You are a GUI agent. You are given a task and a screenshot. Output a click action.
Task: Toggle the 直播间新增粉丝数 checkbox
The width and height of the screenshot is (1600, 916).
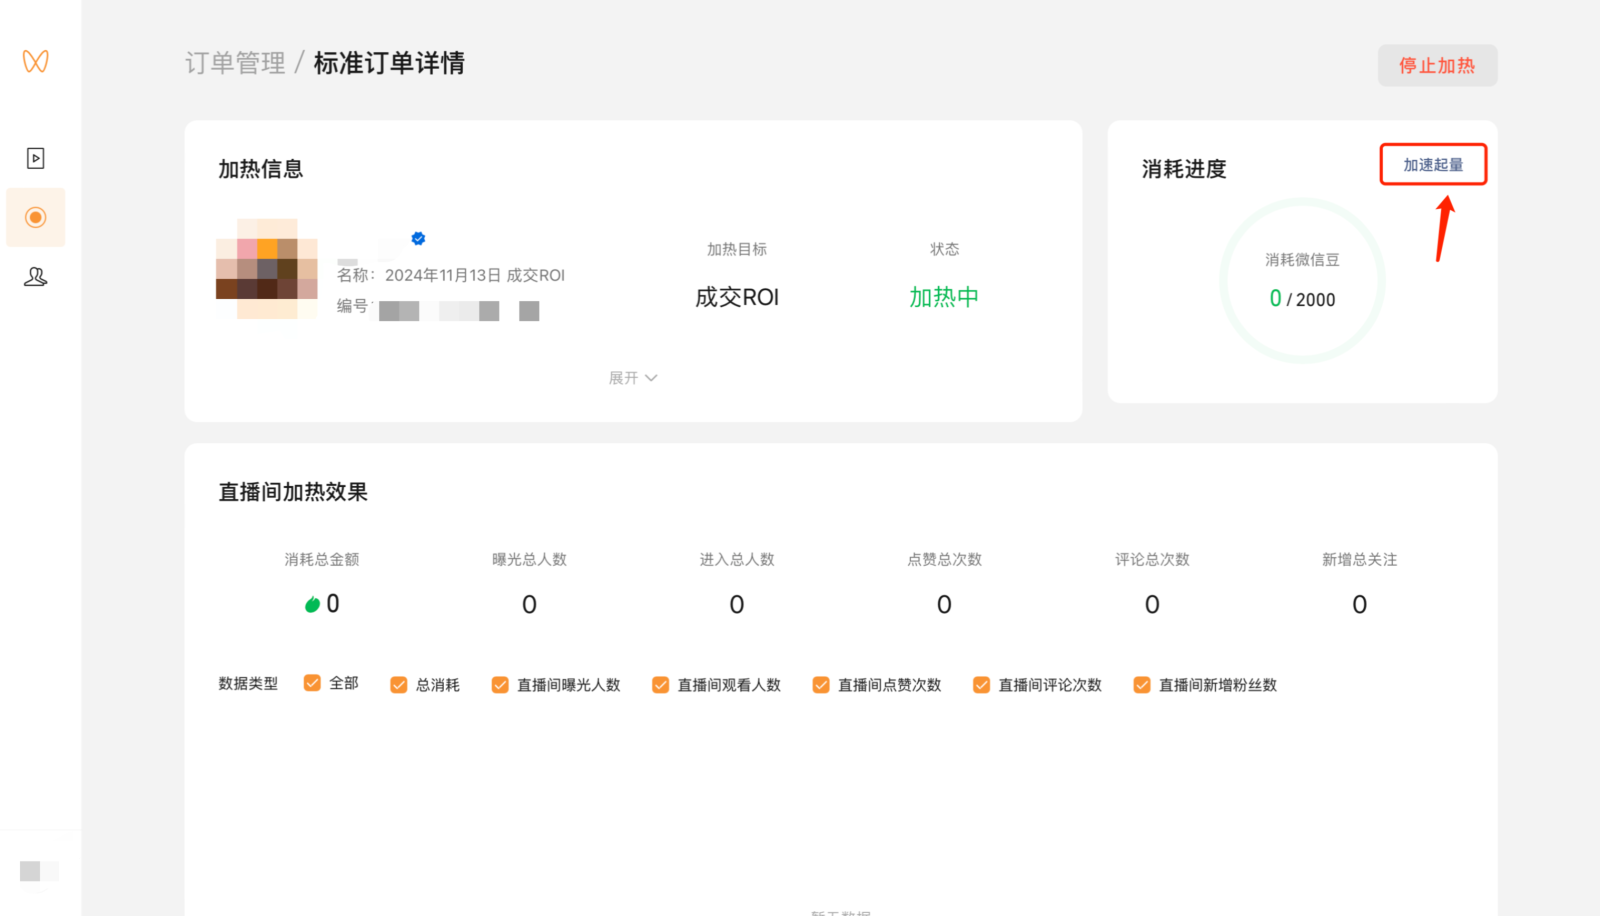[x=1142, y=685]
